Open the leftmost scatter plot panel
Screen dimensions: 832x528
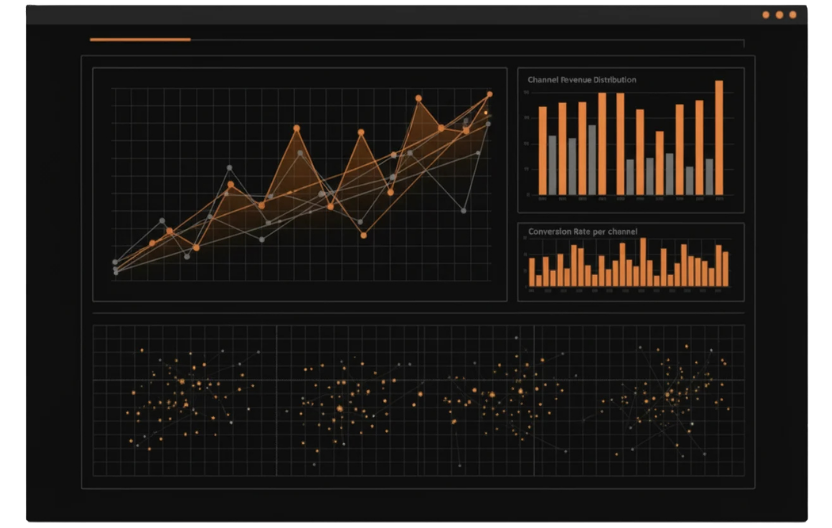pyautogui.click(x=185, y=400)
